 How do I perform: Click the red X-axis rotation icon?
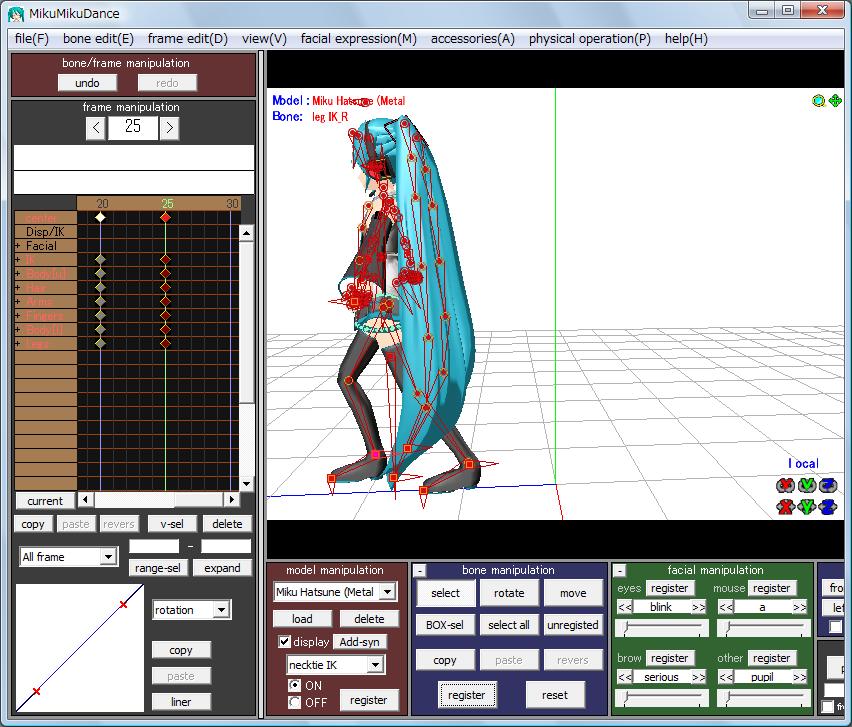click(785, 485)
